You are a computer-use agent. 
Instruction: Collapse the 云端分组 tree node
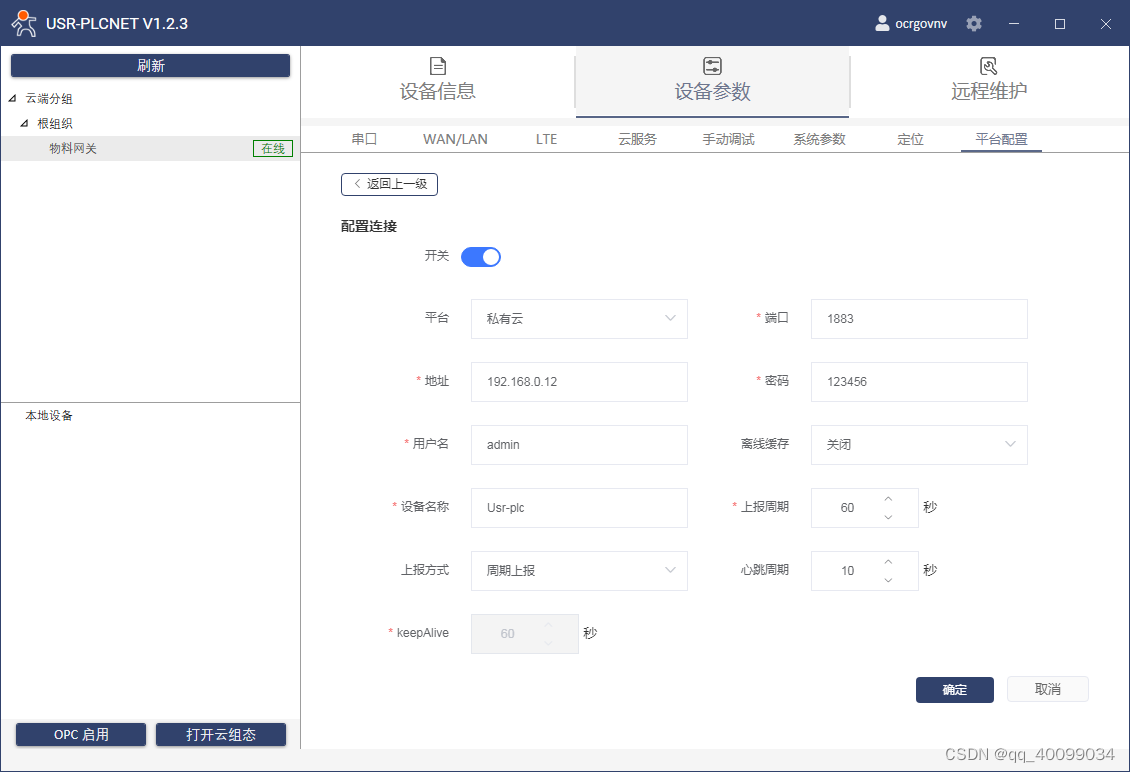coord(10,98)
